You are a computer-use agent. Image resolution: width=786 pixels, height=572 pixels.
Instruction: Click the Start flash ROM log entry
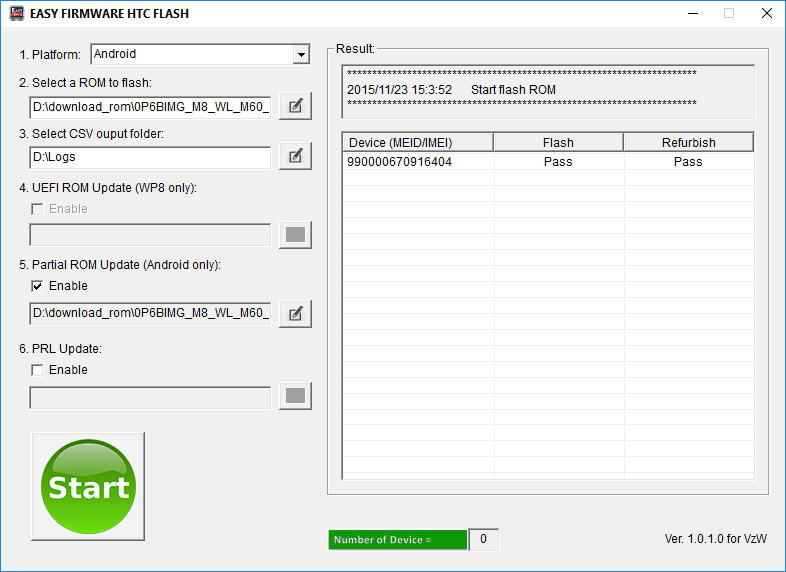click(452, 90)
